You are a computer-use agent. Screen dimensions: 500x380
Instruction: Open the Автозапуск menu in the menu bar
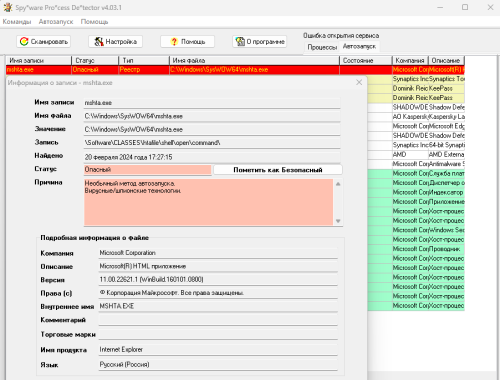pos(56,22)
